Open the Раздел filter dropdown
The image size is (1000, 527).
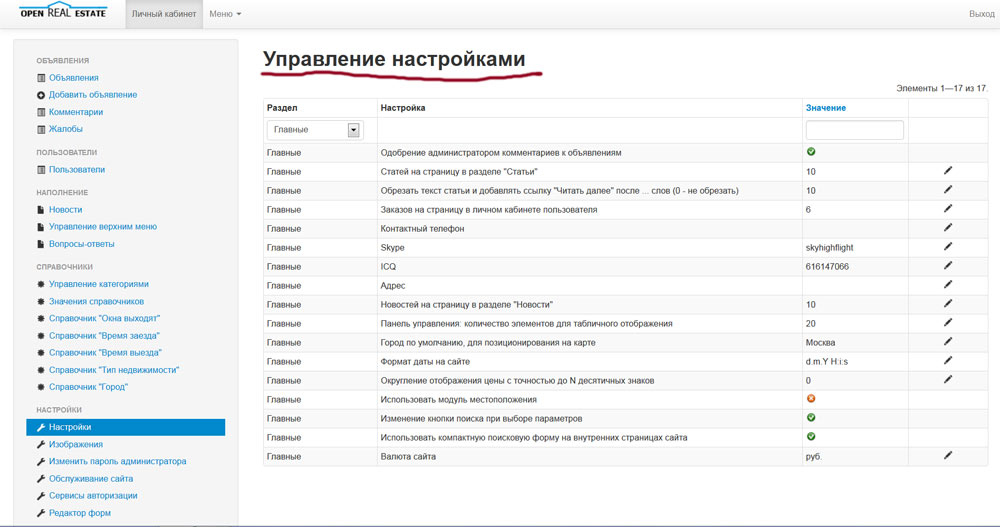313,130
